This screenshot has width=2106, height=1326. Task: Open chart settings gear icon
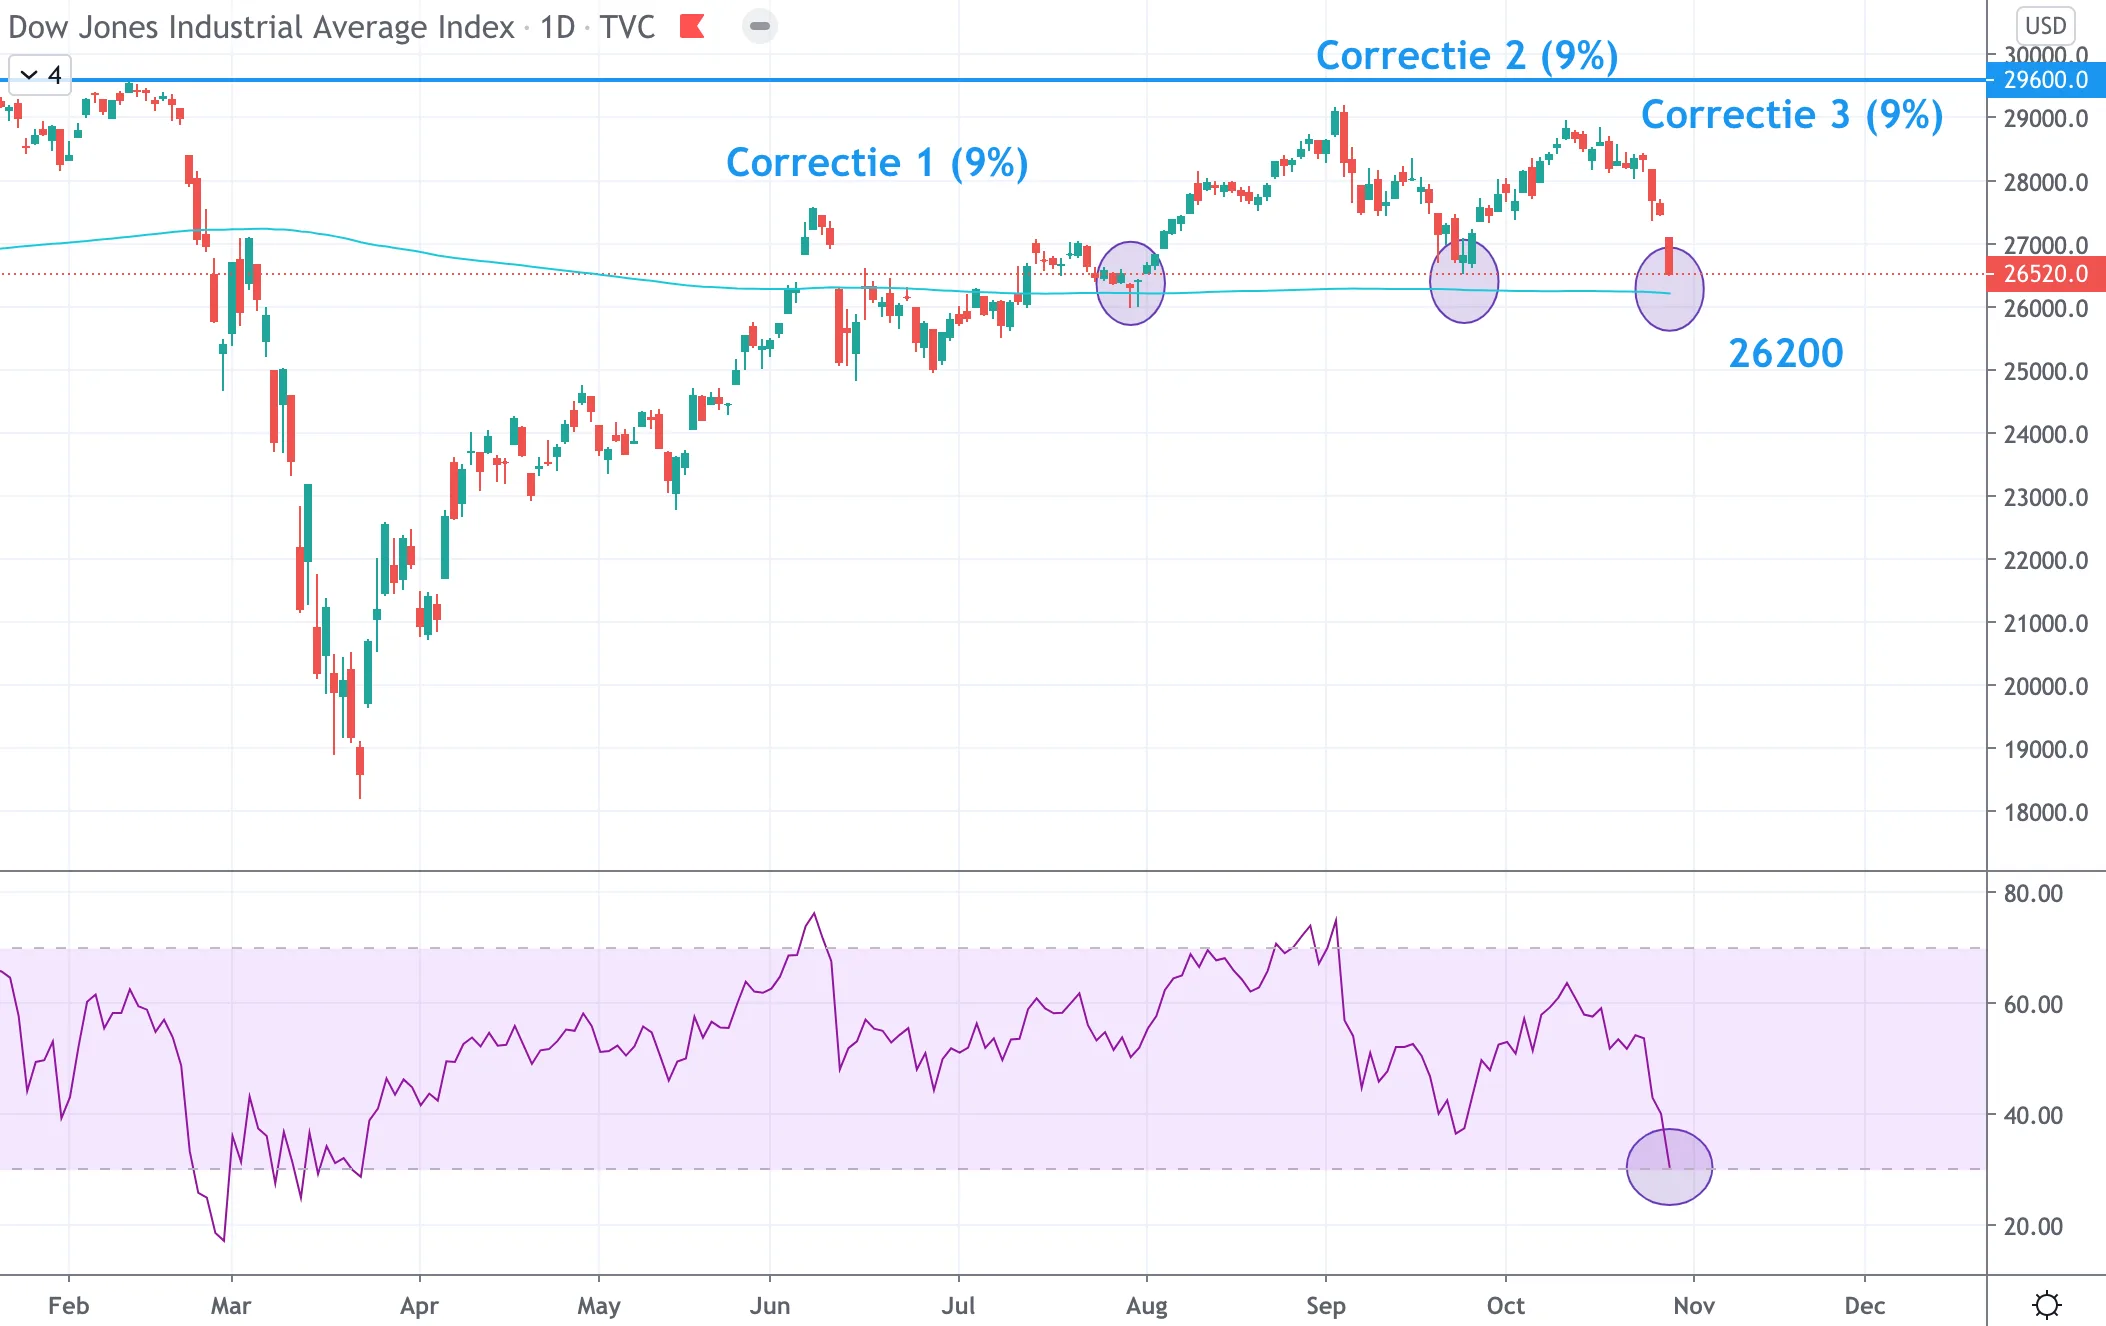[x=2046, y=1304]
